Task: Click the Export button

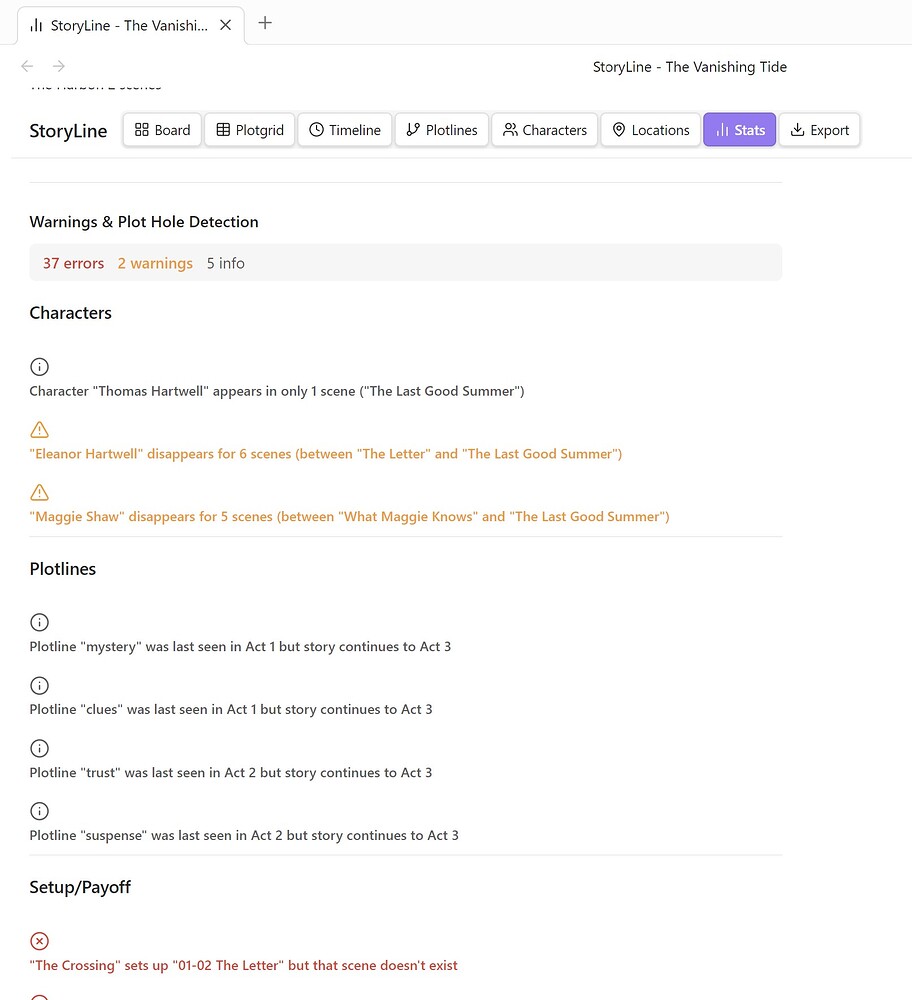Action: pos(820,129)
